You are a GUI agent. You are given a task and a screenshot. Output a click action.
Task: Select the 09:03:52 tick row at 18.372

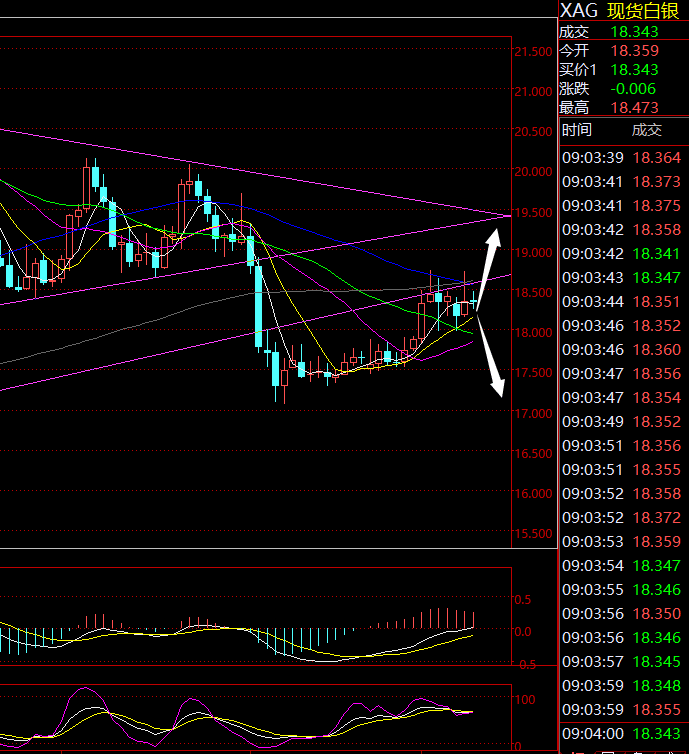click(622, 518)
